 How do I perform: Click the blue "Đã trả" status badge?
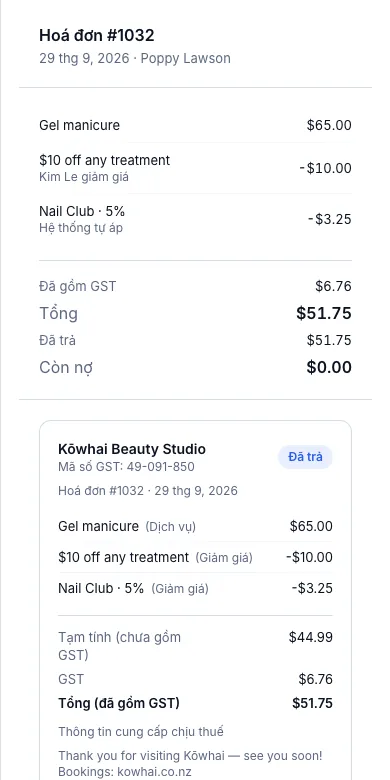point(305,457)
